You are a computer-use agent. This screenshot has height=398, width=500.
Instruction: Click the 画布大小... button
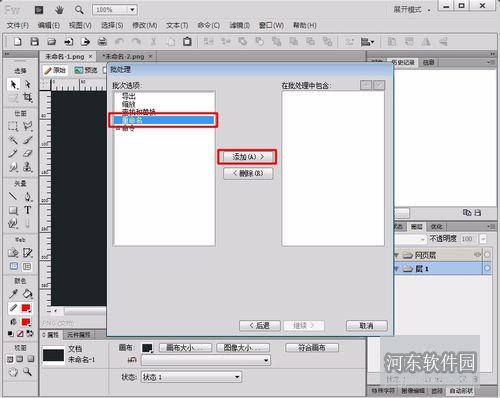[185, 348]
